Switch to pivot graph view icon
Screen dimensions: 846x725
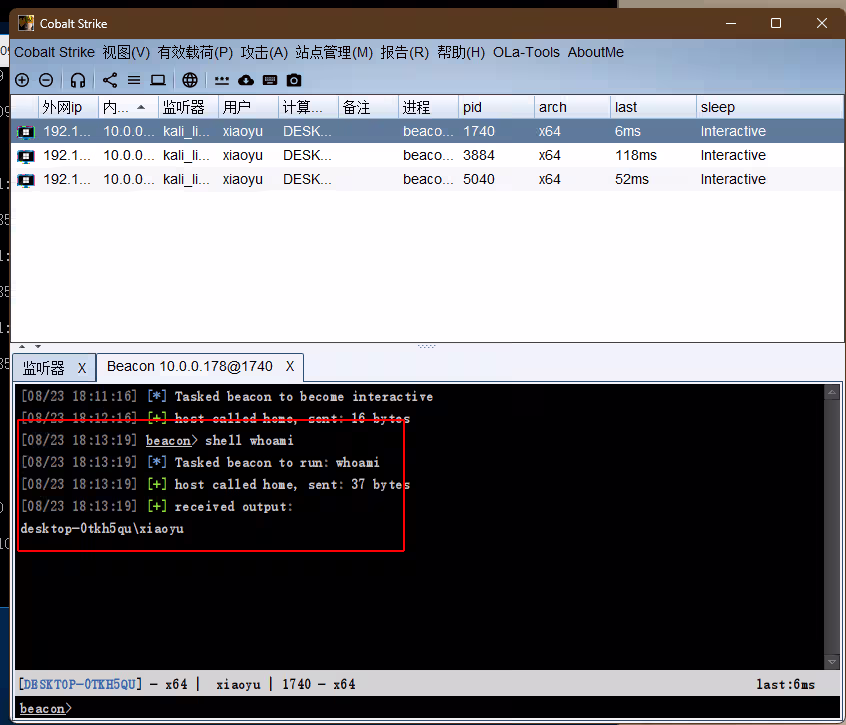pos(110,80)
